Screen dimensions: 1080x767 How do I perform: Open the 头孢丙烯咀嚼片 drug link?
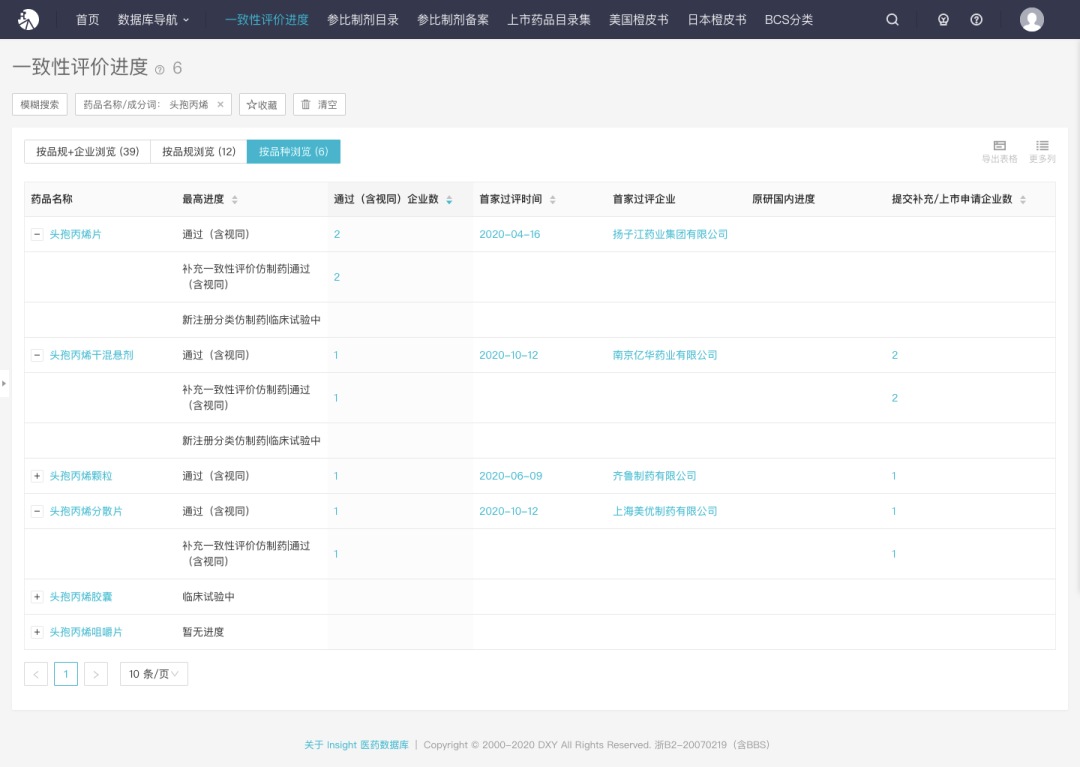click(x=86, y=632)
